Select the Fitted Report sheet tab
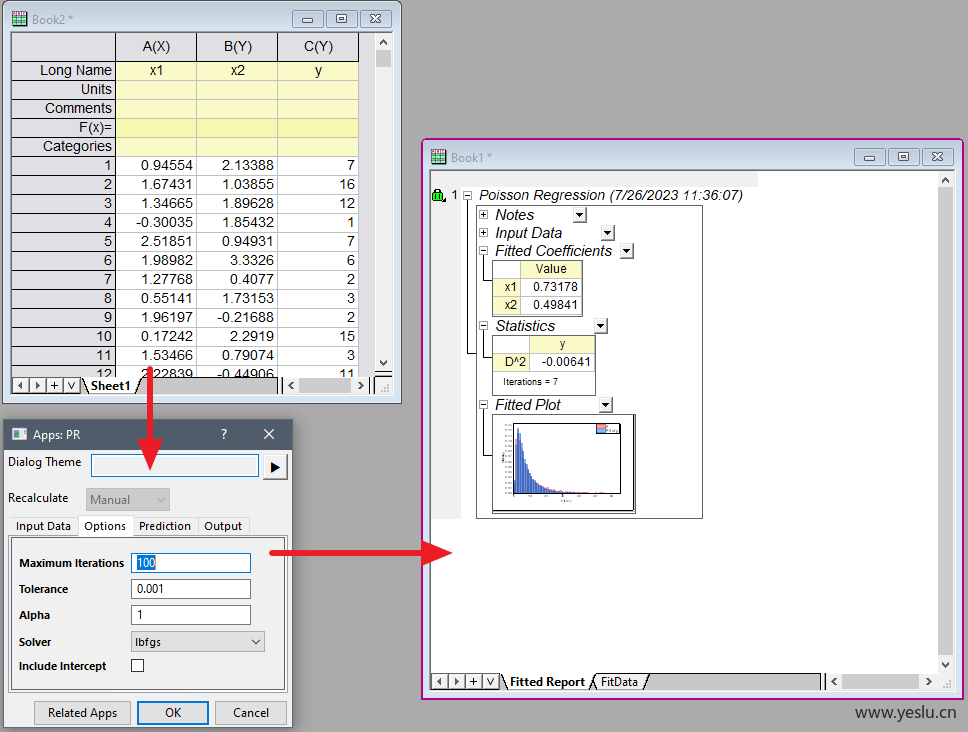The height and width of the screenshot is (732, 968). pyautogui.click(x=547, y=681)
